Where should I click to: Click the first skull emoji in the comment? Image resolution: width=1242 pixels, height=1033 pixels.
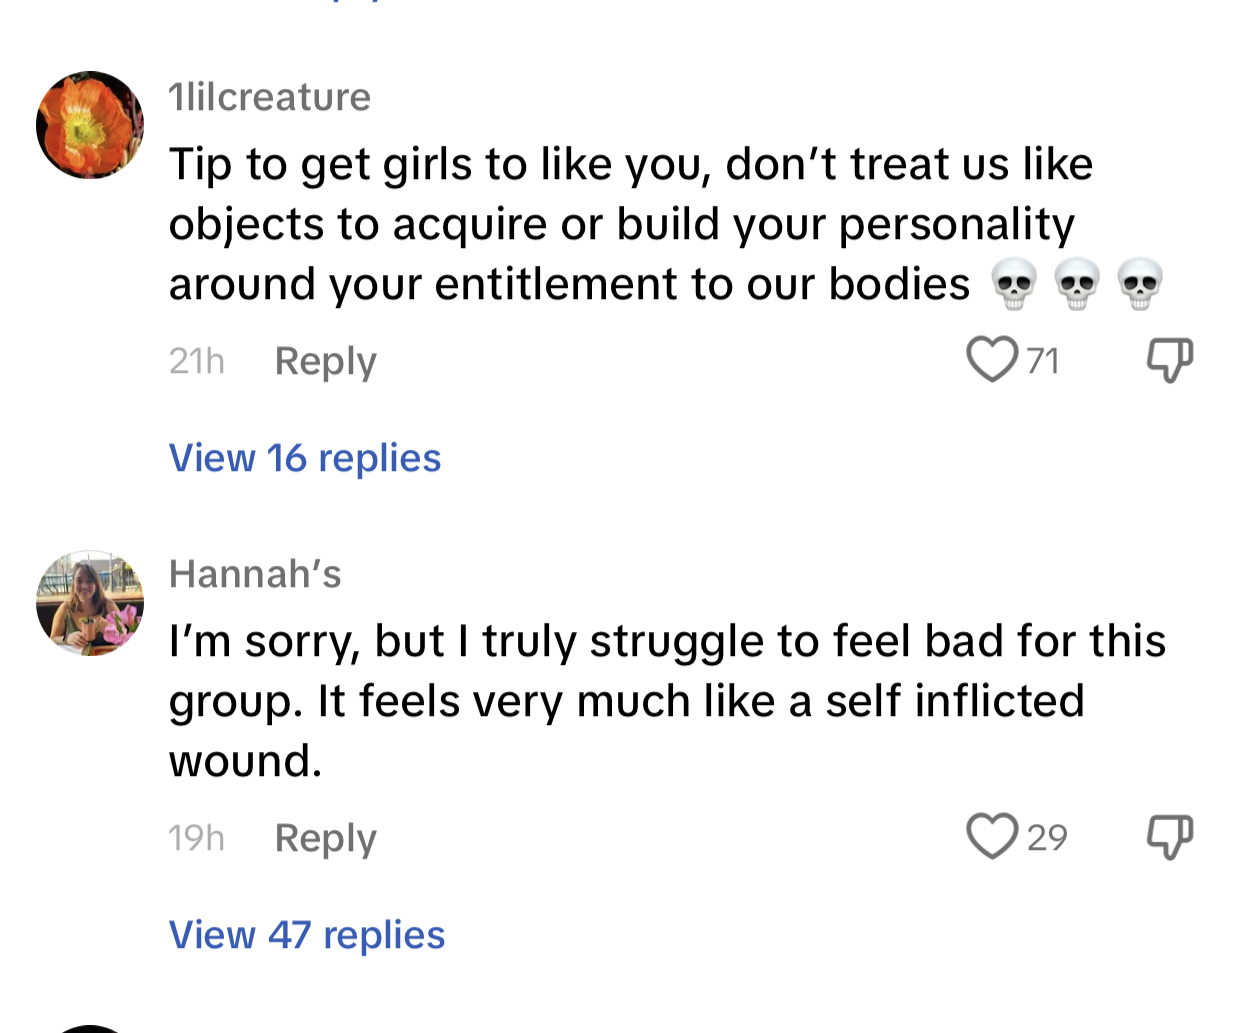(1014, 284)
